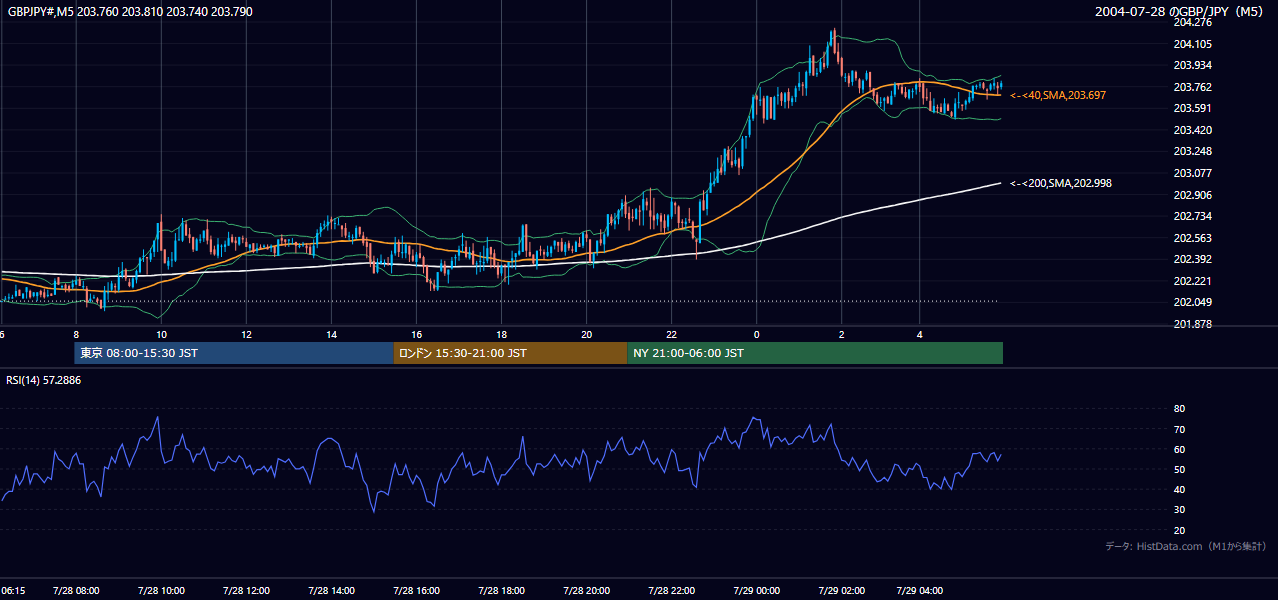The width and height of the screenshot is (1278, 600).
Task: Click the 40 SMA label reading 203.697
Action: click(x=1058, y=95)
